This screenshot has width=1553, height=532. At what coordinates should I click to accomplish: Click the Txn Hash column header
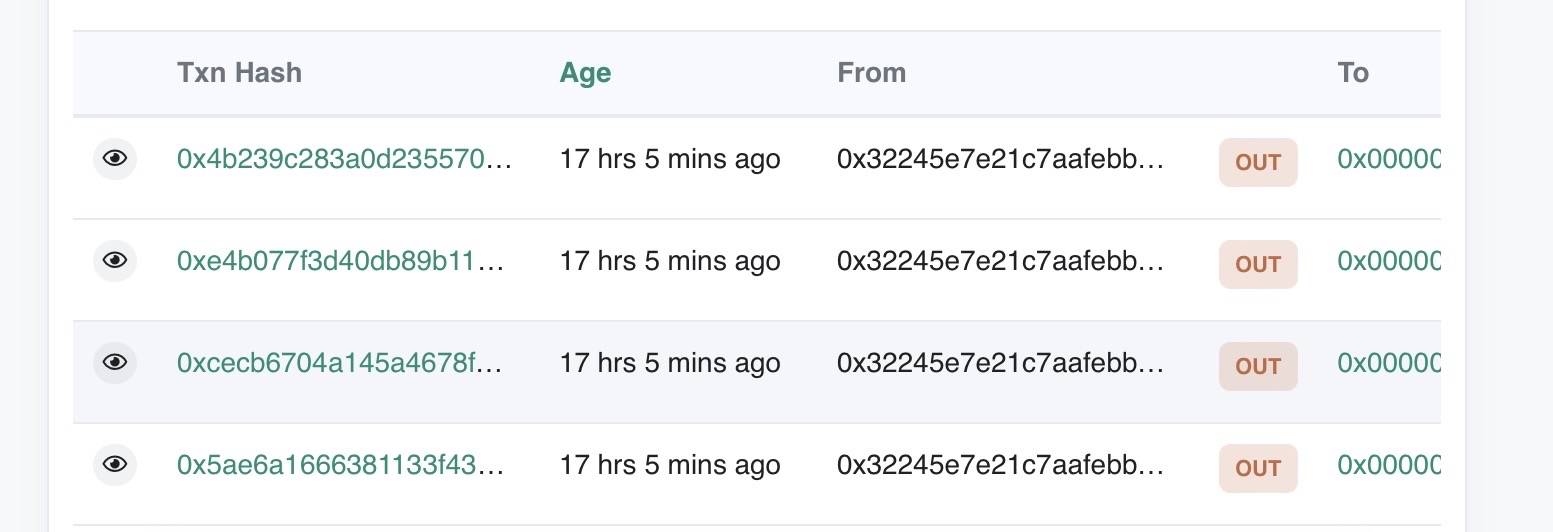coord(239,73)
